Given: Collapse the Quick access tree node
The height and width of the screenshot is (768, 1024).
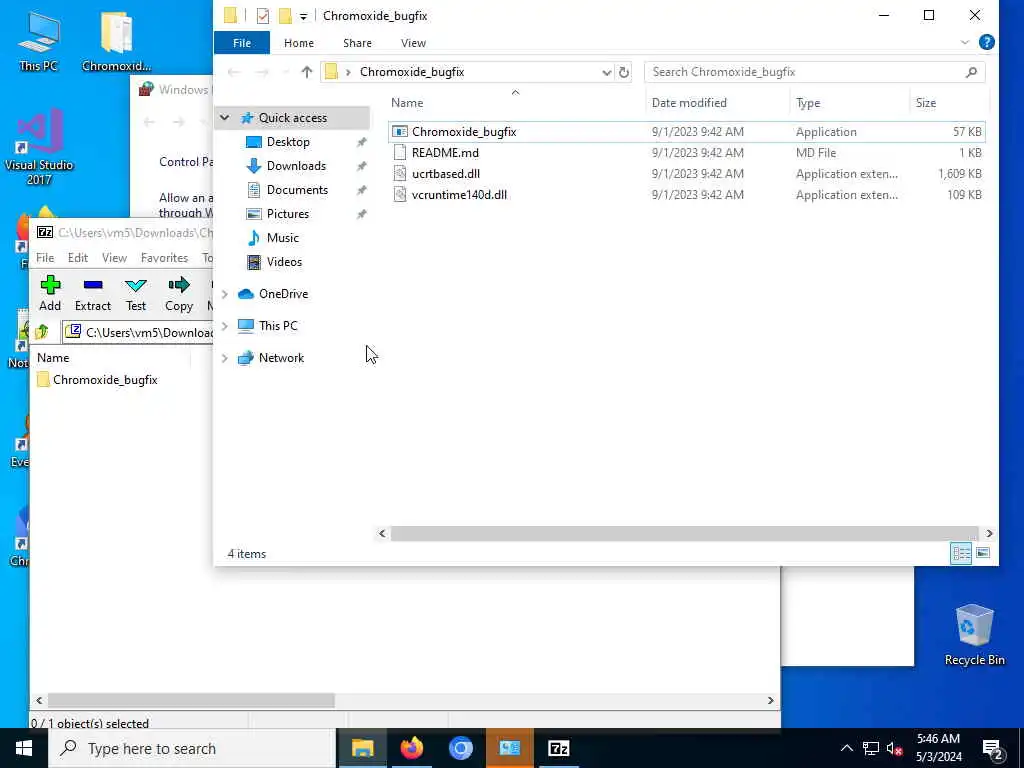Looking at the screenshot, I should [x=225, y=118].
